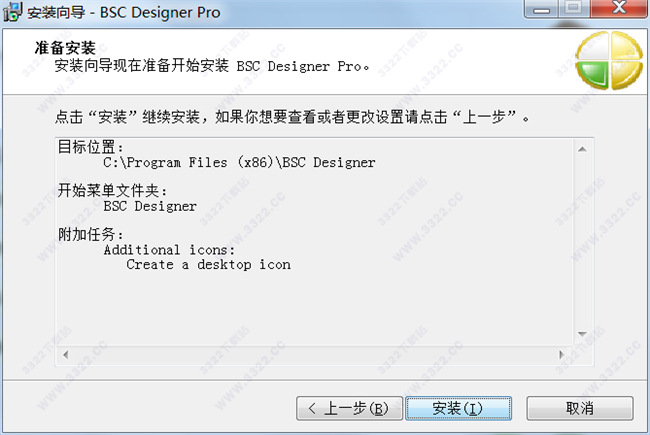Click the disabled maximize button
The width and height of the screenshot is (650, 435).
[573, 10]
